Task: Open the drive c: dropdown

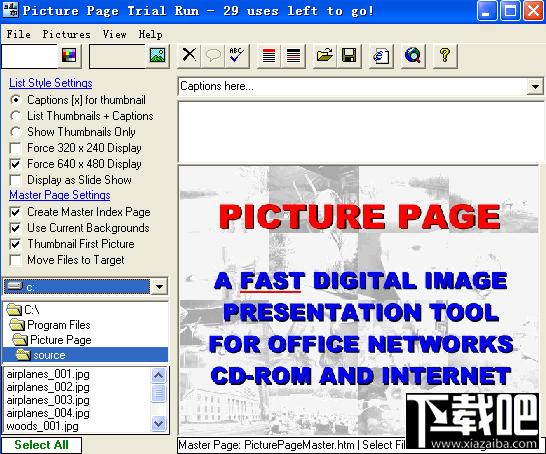Action: (x=159, y=287)
